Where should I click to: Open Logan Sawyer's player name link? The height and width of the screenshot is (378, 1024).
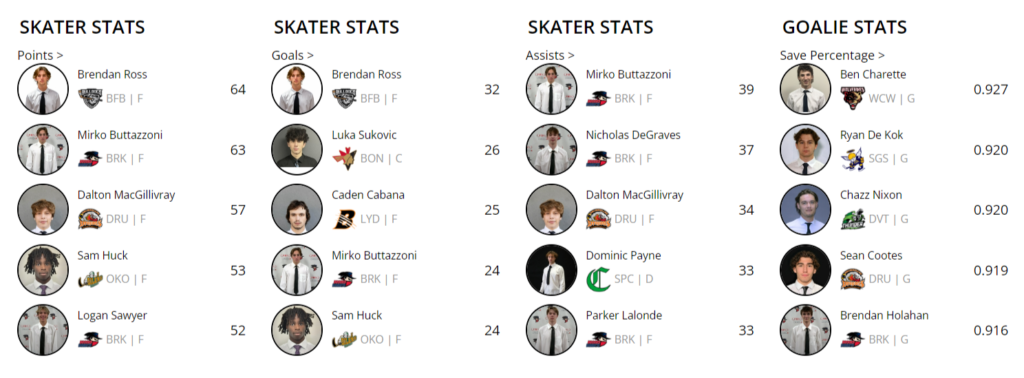click(x=112, y=316)
